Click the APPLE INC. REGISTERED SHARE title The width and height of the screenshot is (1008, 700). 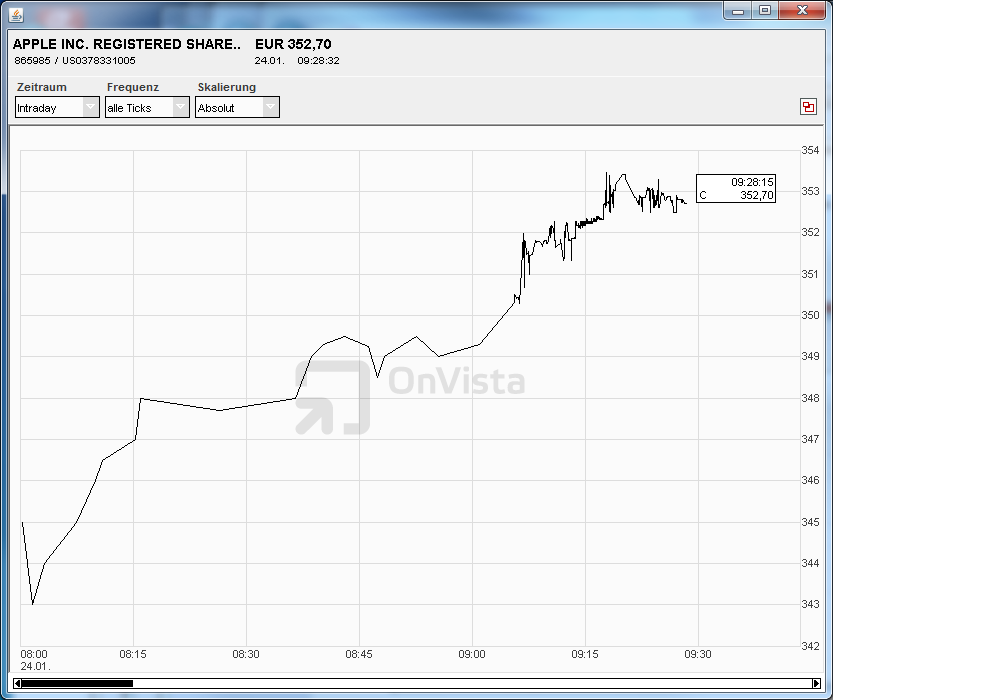[127, 44]
